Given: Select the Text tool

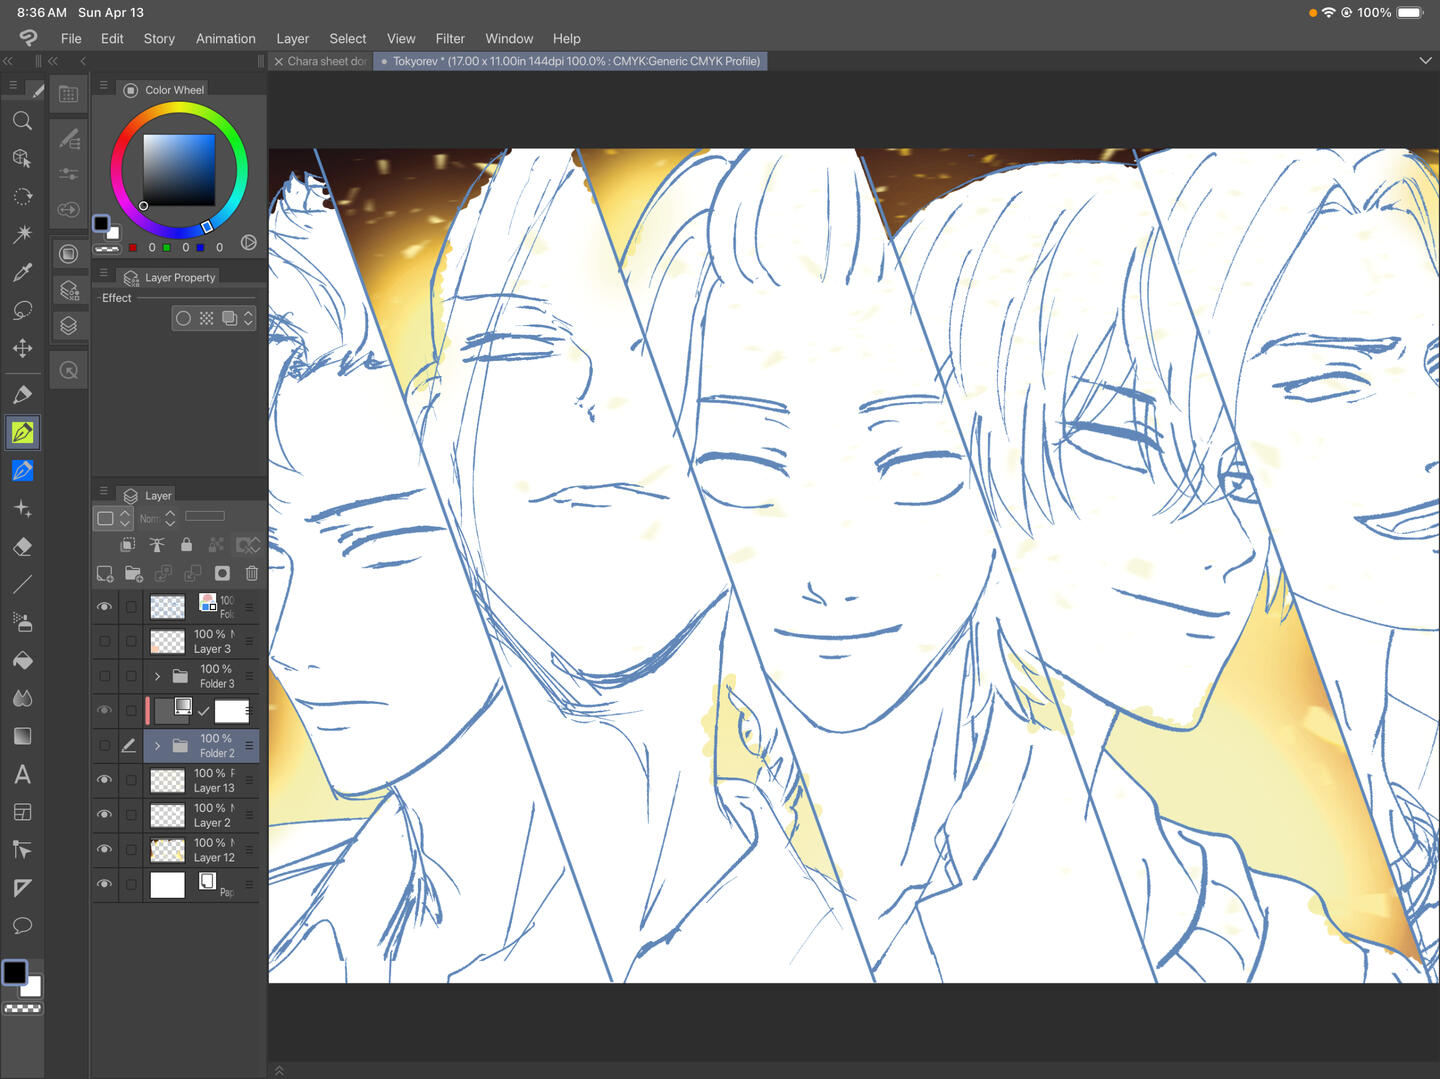Looking at the screenshot, I should click(x=22, y=774).
